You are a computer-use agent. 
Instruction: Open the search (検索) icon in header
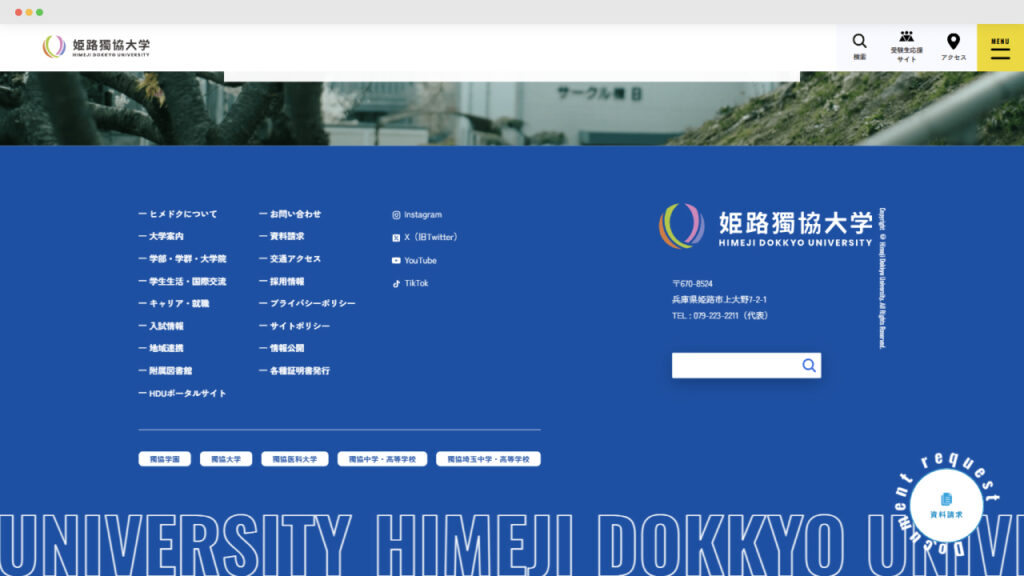(859, 47)
